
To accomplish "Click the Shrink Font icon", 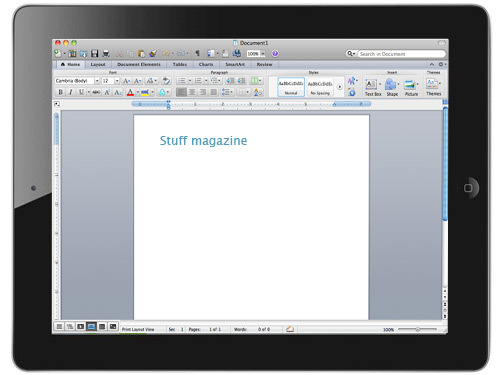I will point(137,81).
